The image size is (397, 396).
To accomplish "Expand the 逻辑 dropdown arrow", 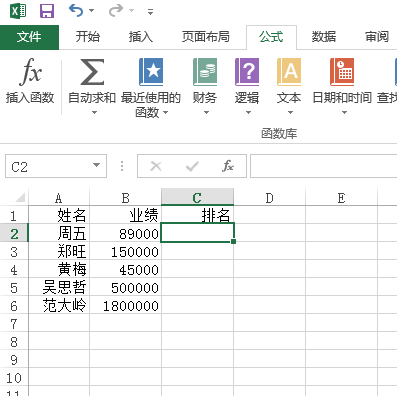I will 248,113.
